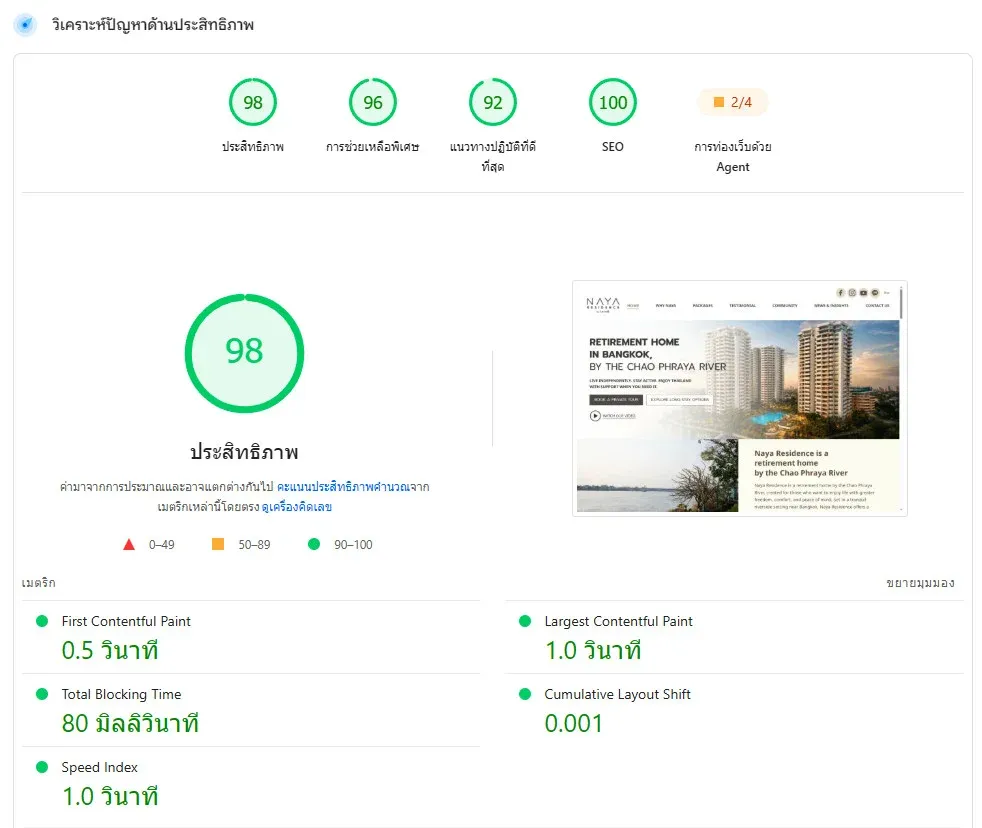Click the SEO category label
Viewport: 982px width, 828px height.
tap(612, 147)
